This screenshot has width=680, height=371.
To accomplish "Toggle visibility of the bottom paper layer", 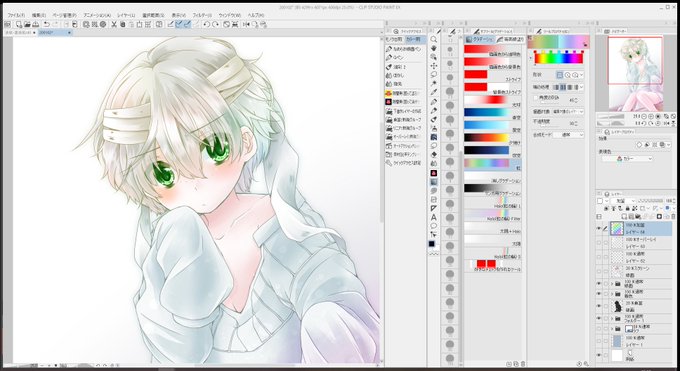I will [599, 355].
